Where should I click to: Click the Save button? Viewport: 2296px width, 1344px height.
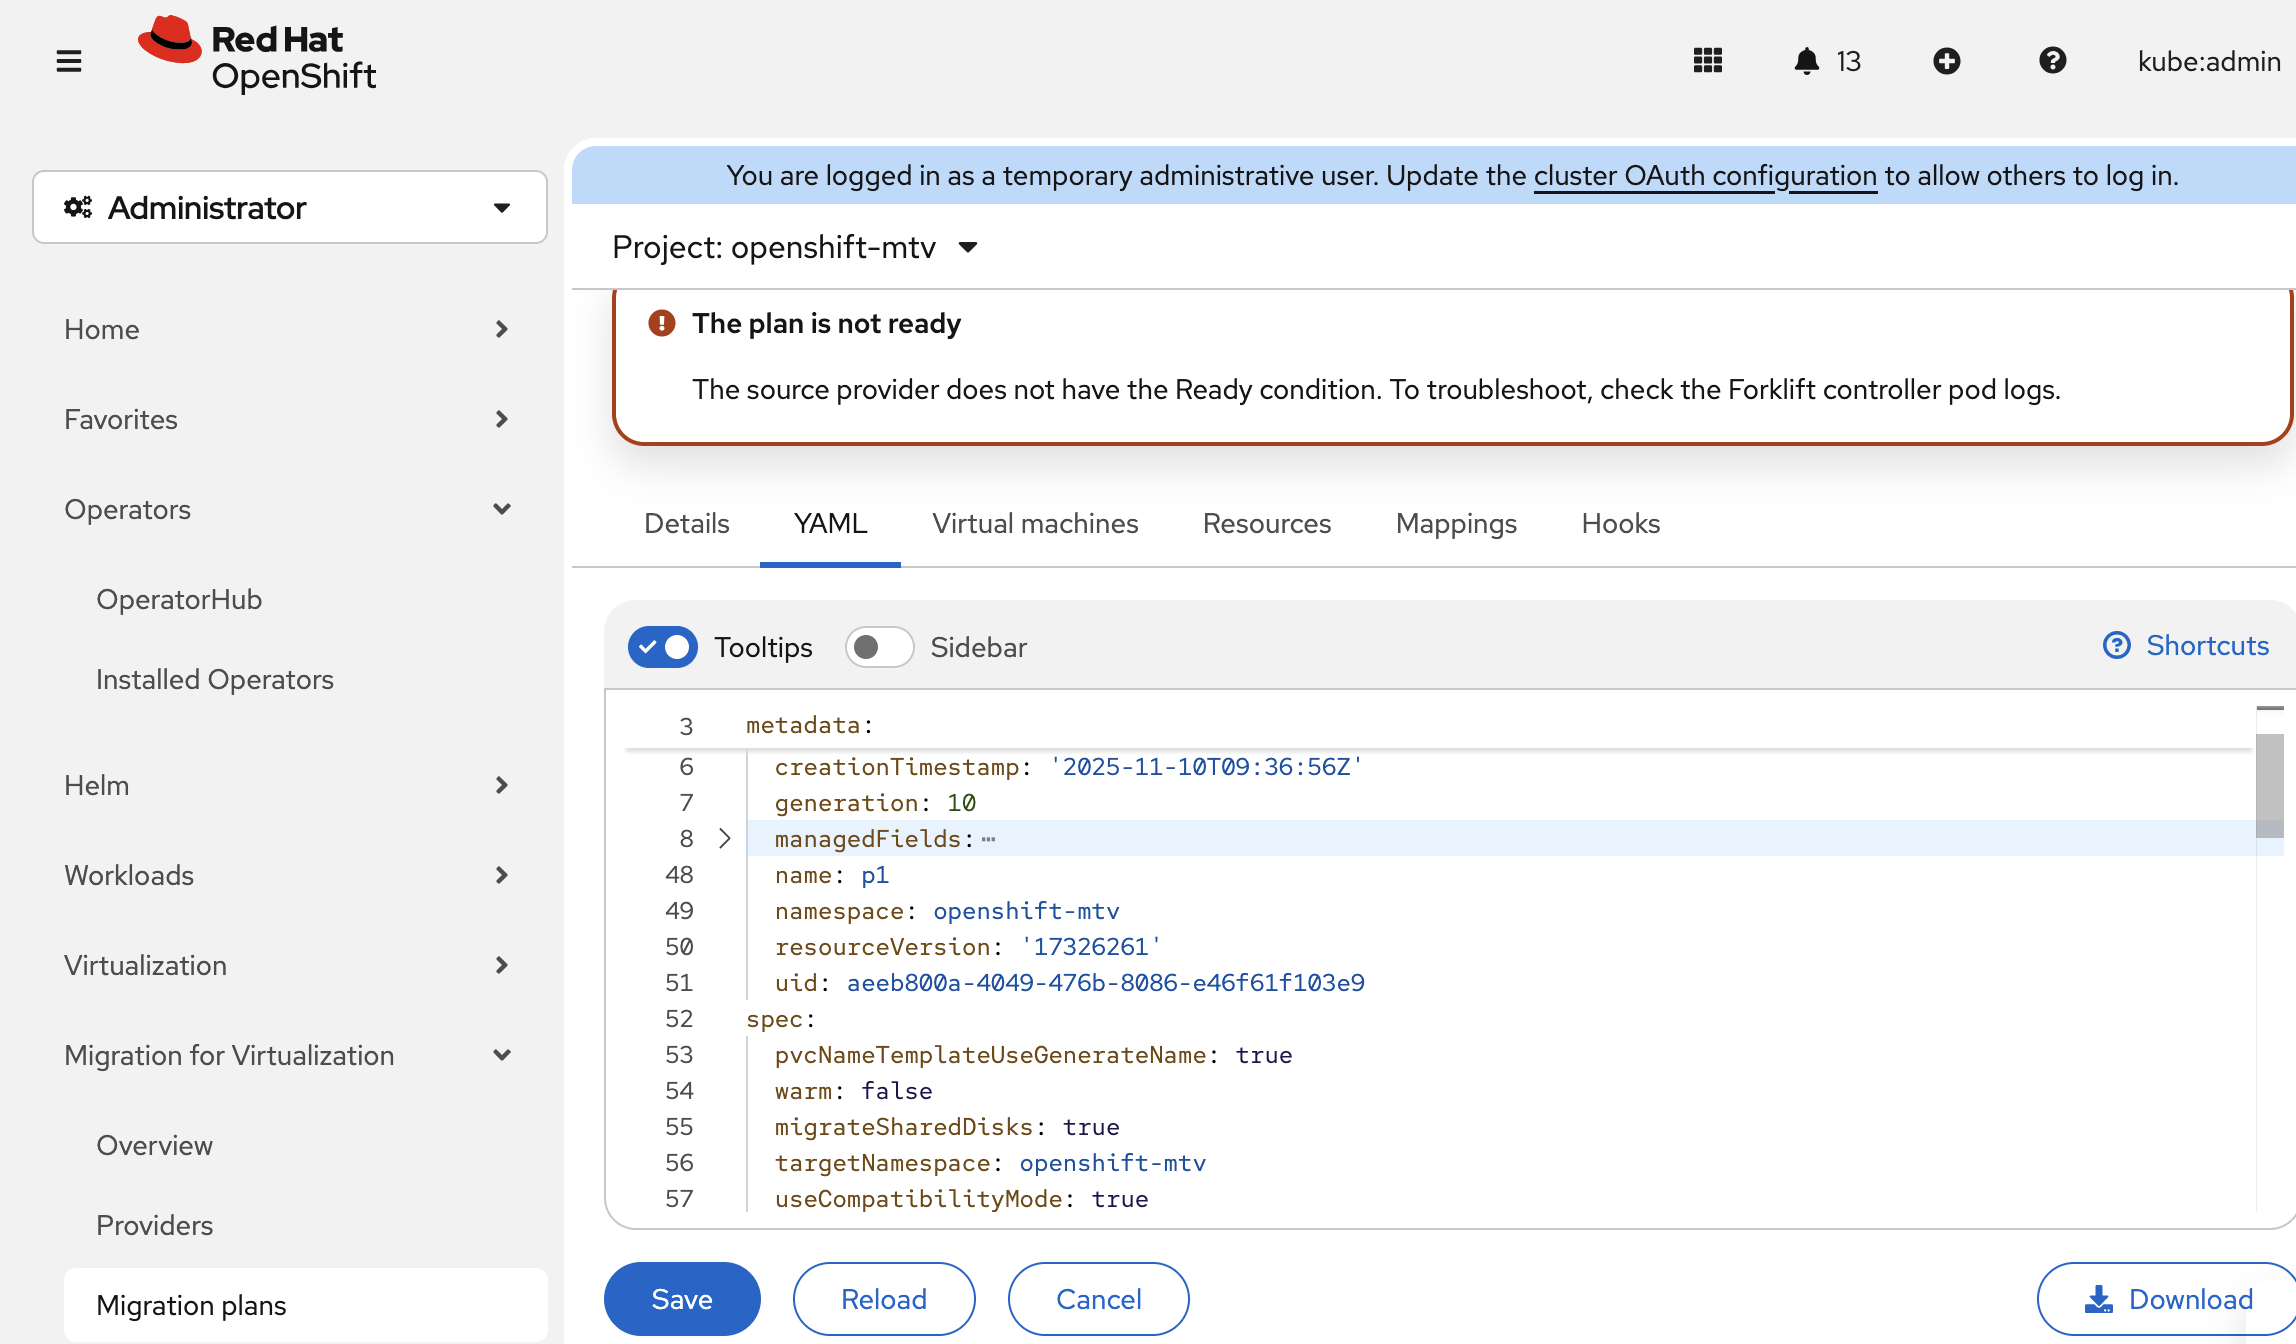681,1299
